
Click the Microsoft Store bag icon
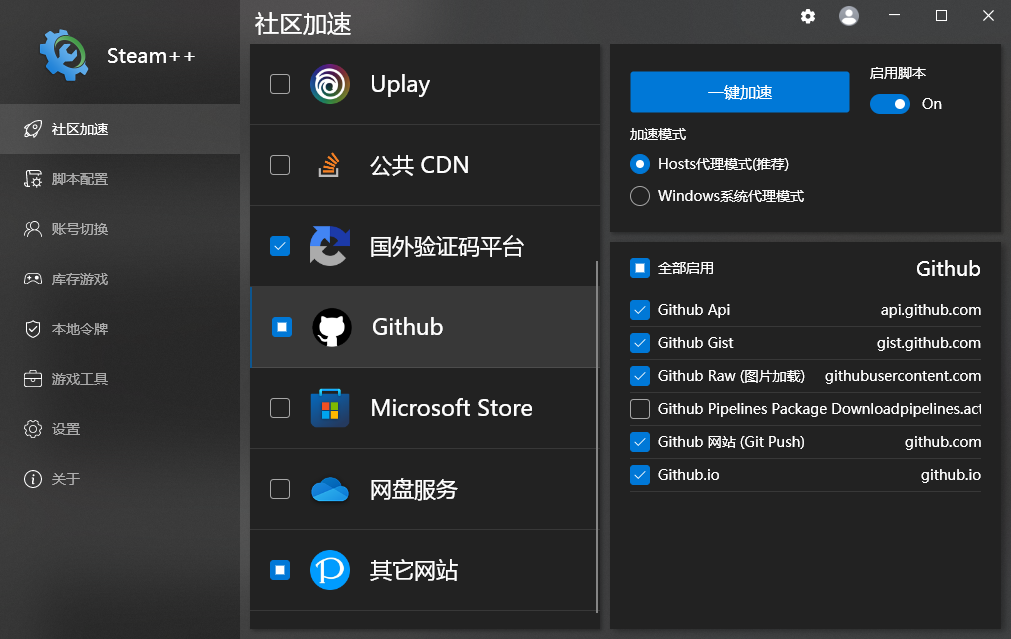[330, 408]
